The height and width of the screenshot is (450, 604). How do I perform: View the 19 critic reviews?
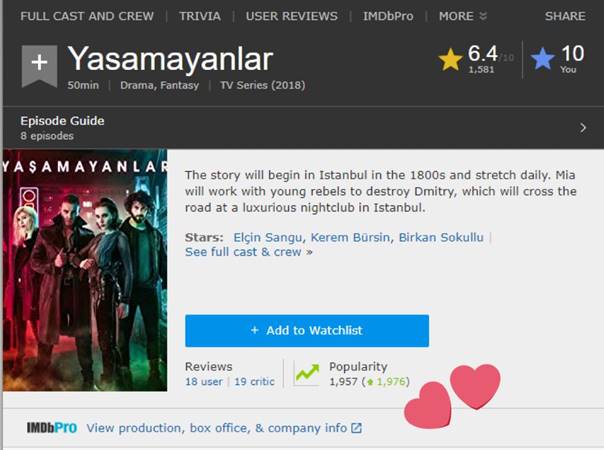pyautogui.click(x=254, y=382)
